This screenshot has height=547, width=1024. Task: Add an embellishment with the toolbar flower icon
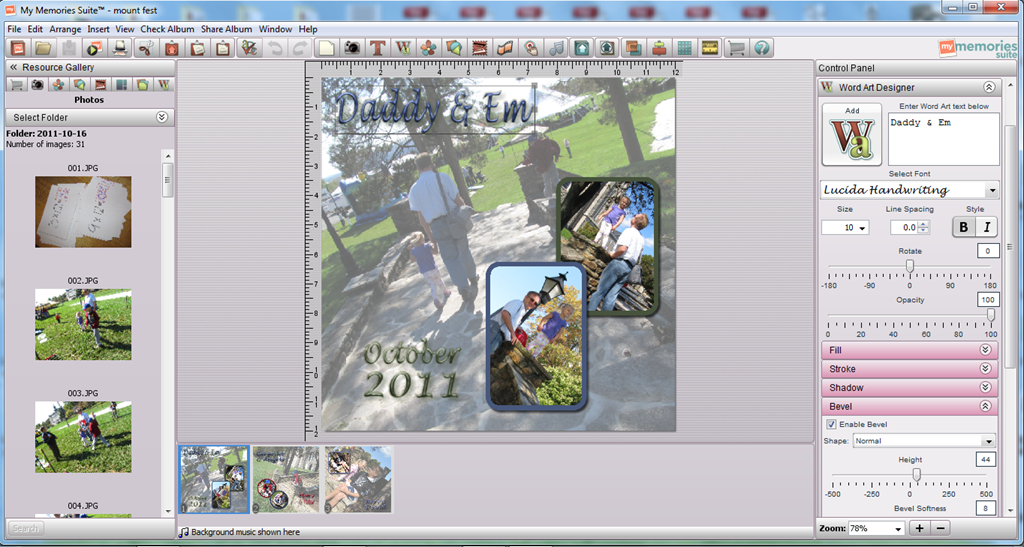coord(428,48)
